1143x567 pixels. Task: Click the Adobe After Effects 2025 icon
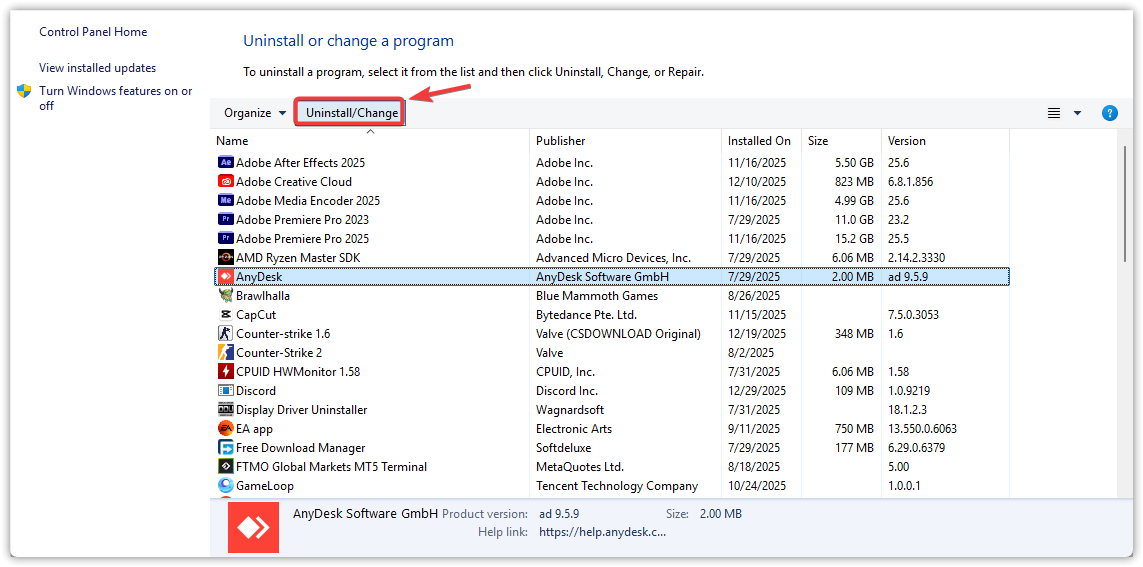(226, 163)
